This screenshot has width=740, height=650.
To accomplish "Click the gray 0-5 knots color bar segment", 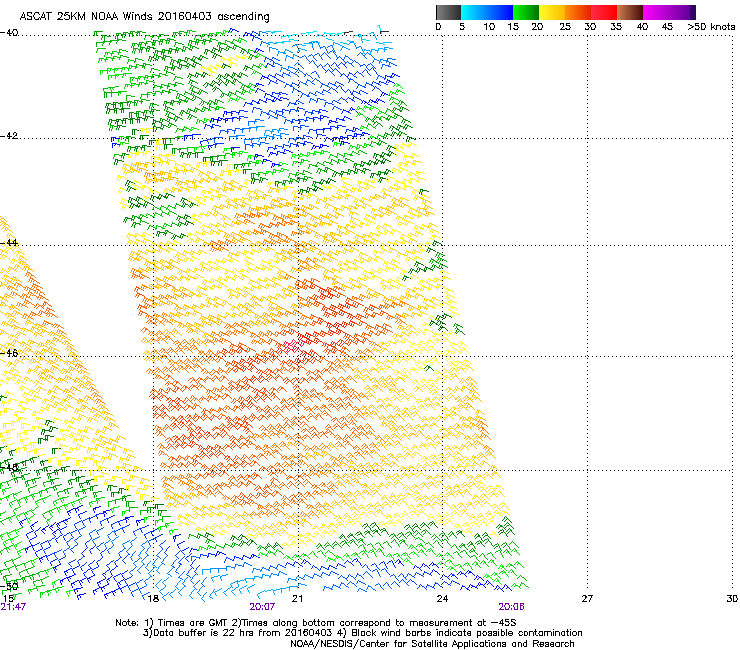I will [x=448, y=12].
